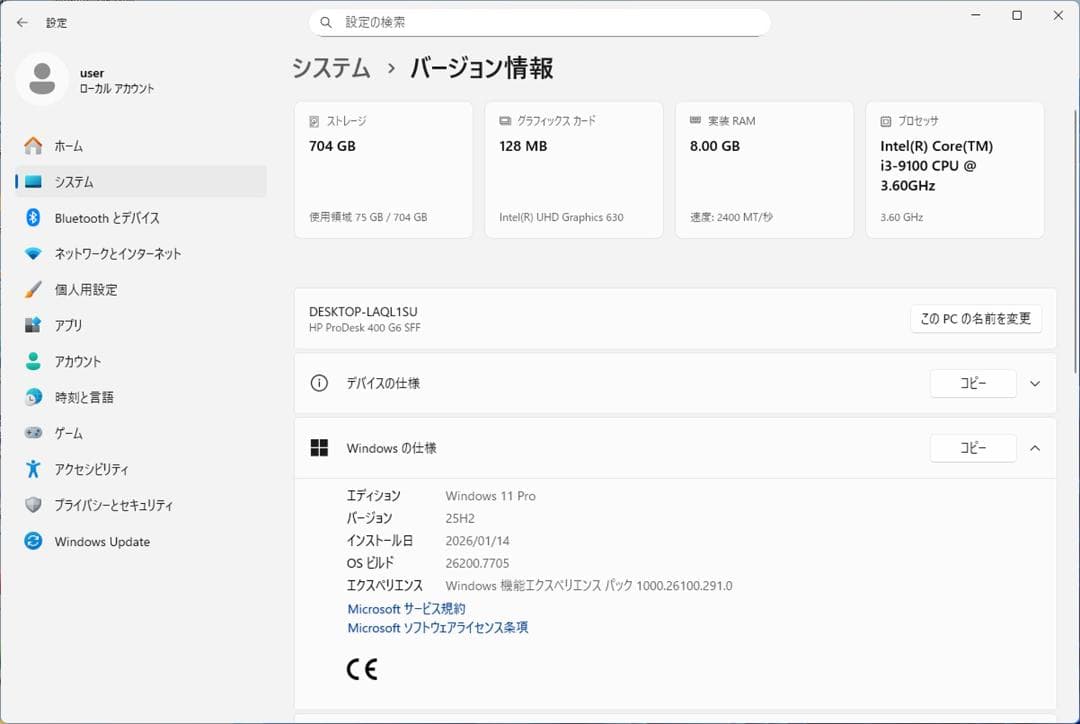Select システム in the sidebar

[x=95, y=182]
